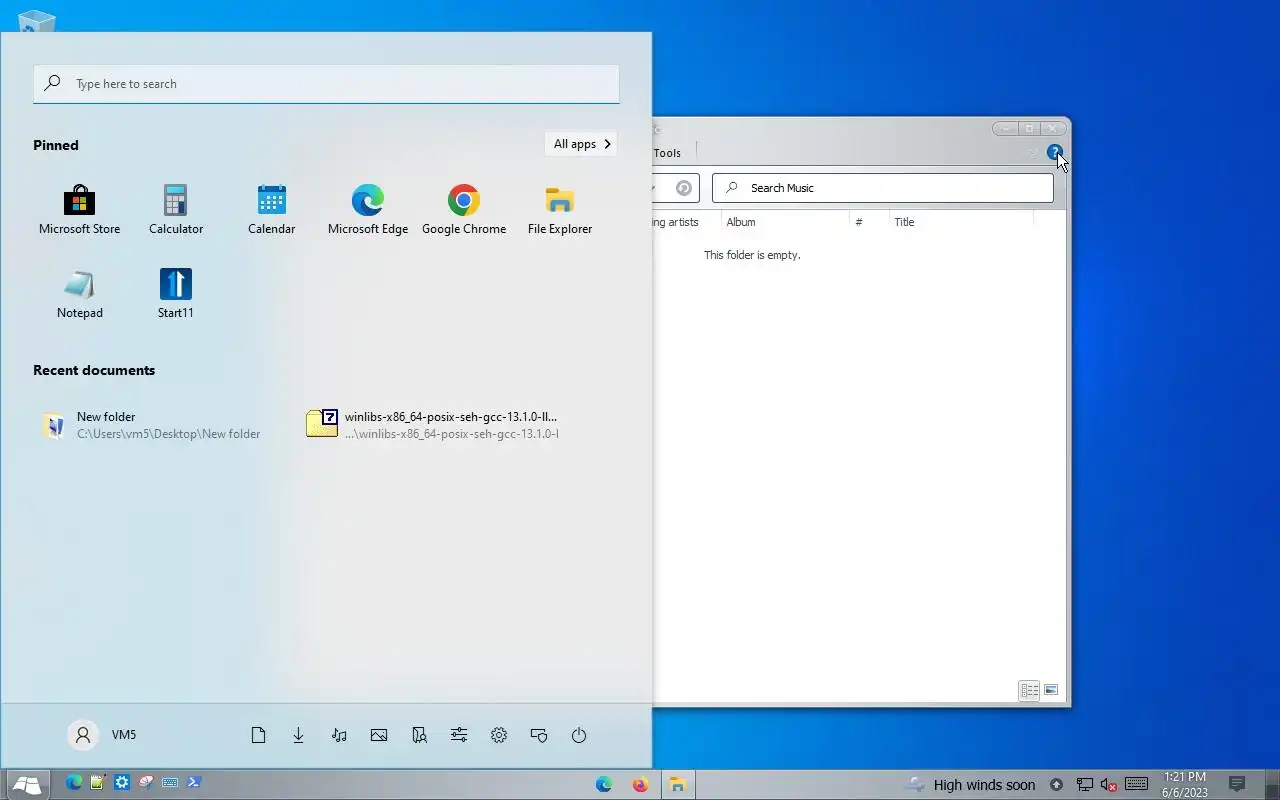
Task: Launch Microsoft Edge from the Pinned section
Action: tap(368, 210)
